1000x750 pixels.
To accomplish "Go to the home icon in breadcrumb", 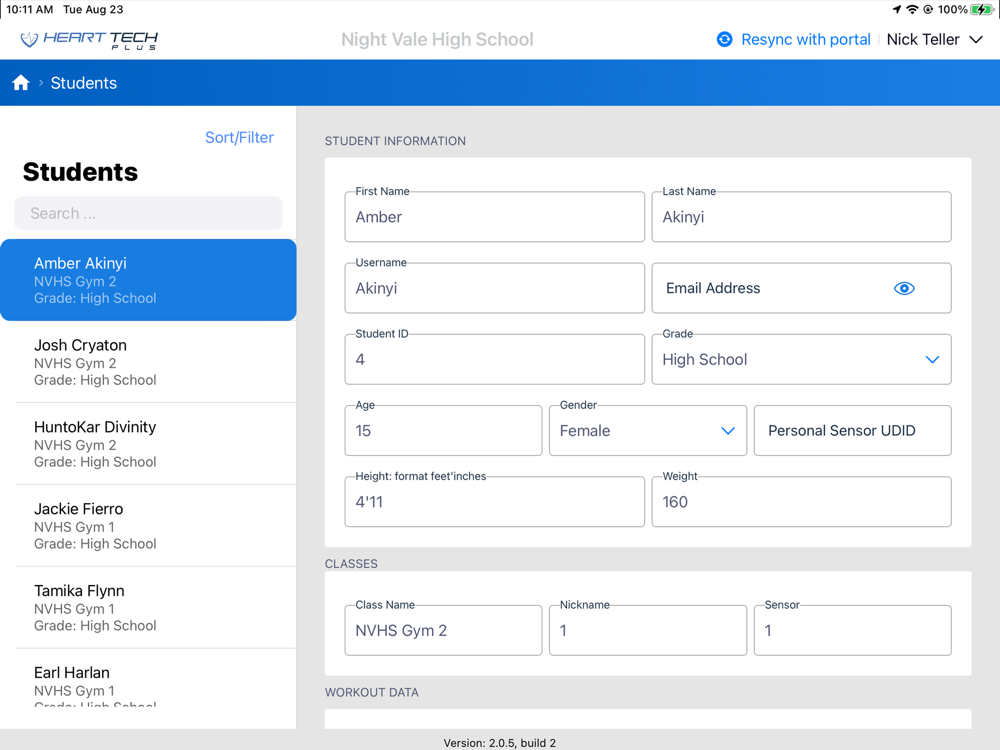I will point(20,83).
